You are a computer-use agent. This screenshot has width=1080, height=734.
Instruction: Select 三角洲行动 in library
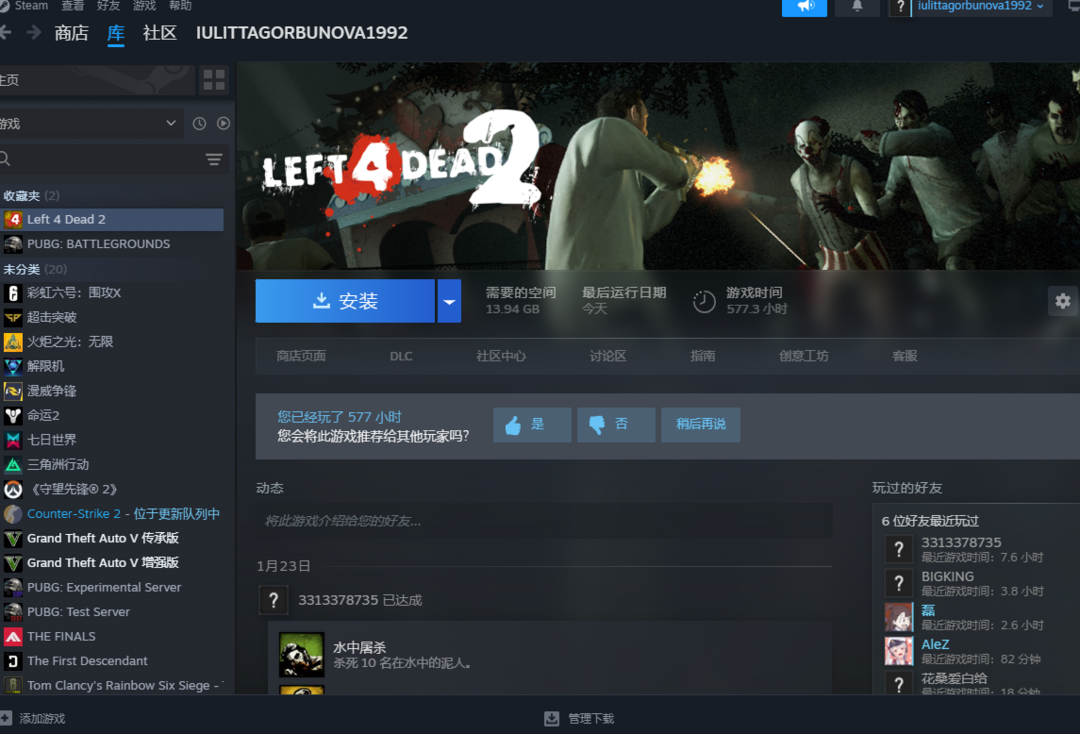(x=112, y=465)
